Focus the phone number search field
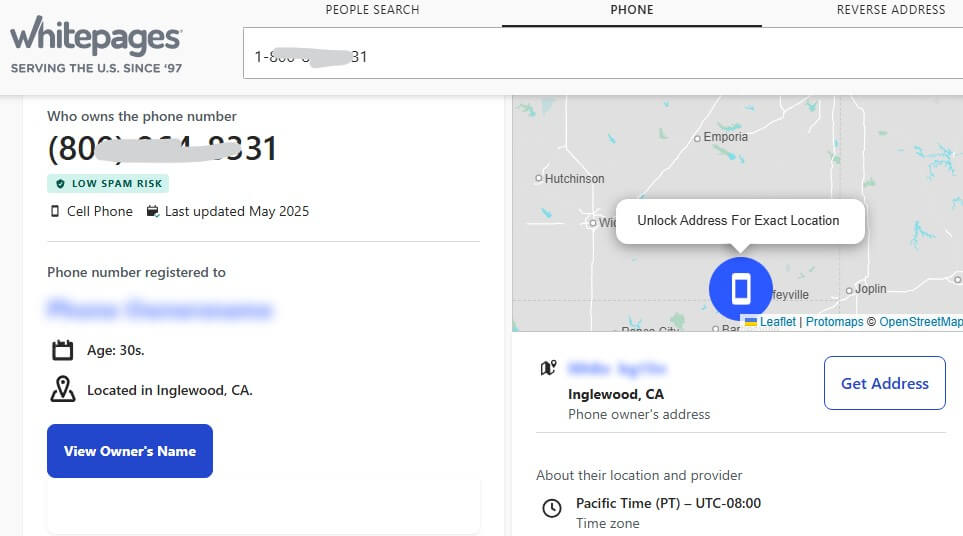Viewport: 963px width, 536px height. pyautogui.click(x=603, y=53)
